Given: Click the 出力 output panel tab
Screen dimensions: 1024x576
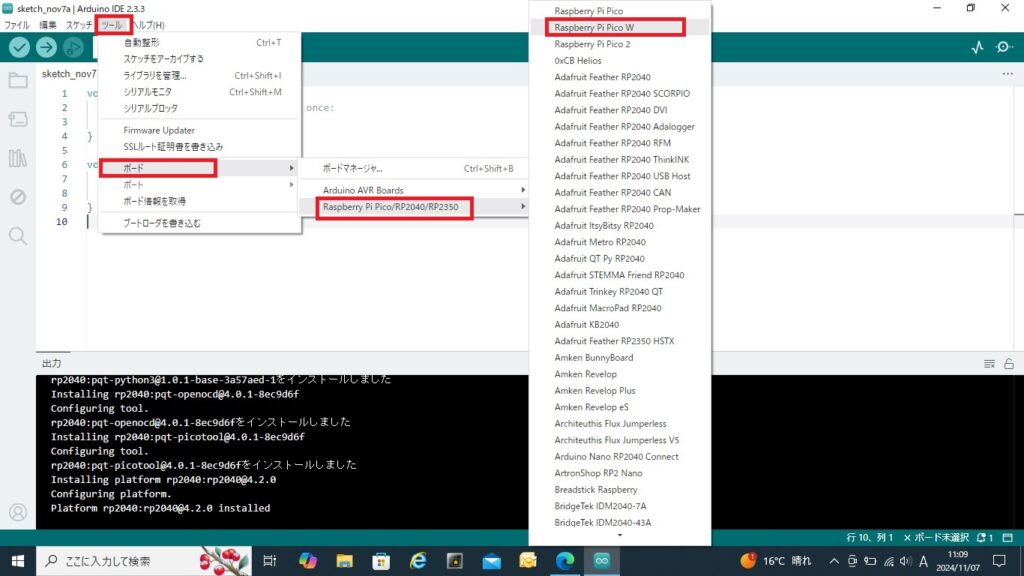Looking at the screenshot, I should [x=52, y=364].
